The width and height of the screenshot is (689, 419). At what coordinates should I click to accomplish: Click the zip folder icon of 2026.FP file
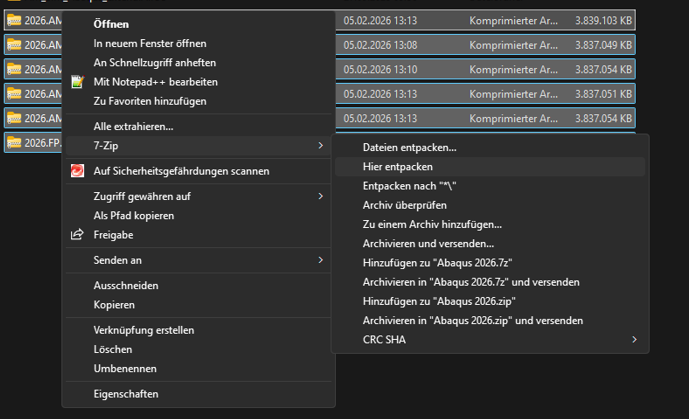14,142
